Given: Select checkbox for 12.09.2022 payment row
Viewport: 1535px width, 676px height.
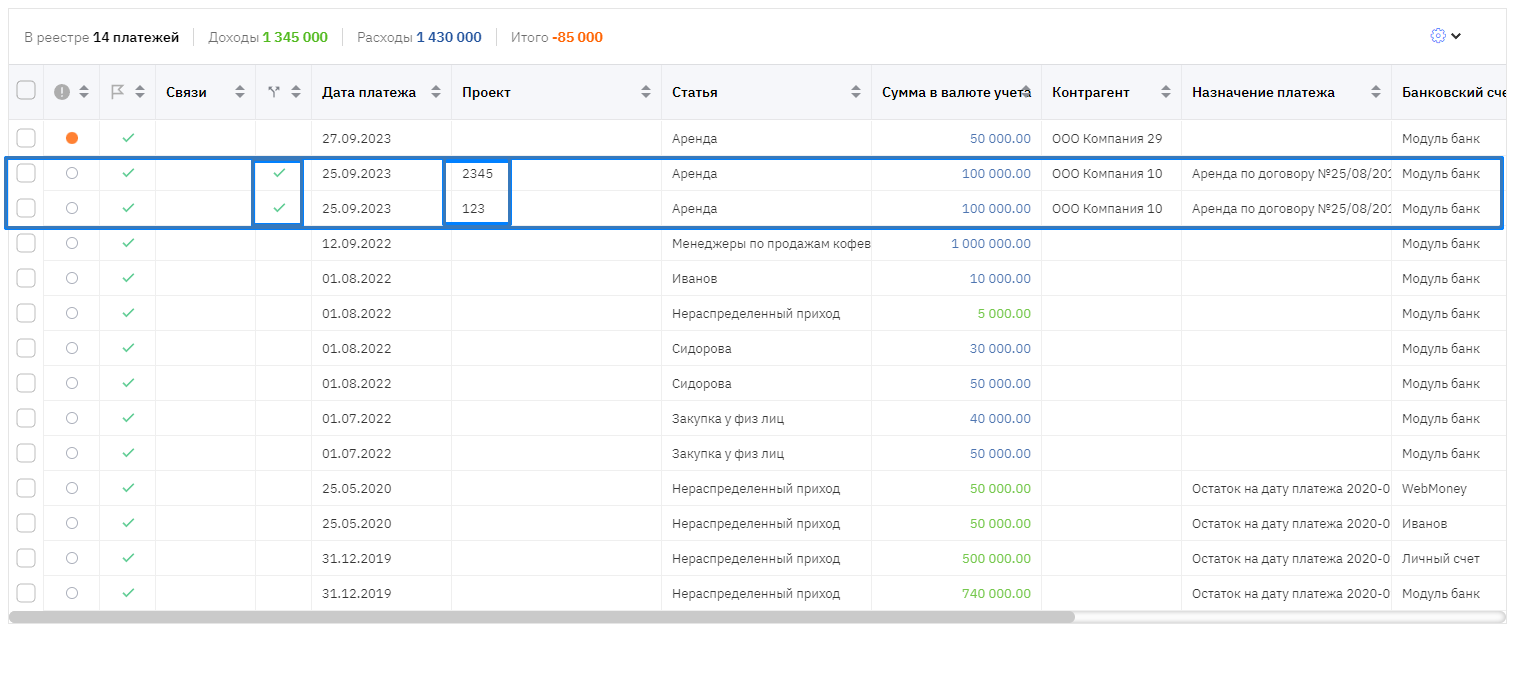Looking at the screenshot, I should [x=26, y=243].
